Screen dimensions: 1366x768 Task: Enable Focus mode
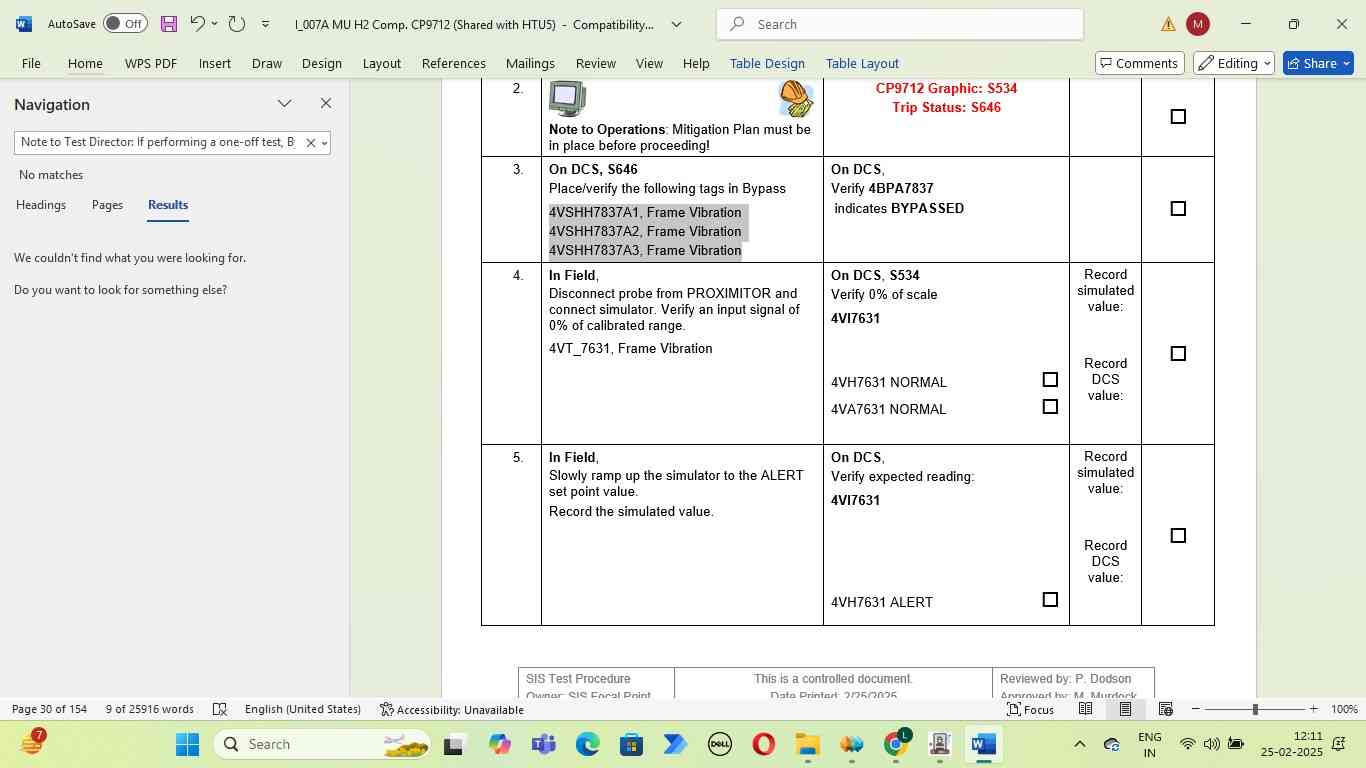click(1030, 709)
